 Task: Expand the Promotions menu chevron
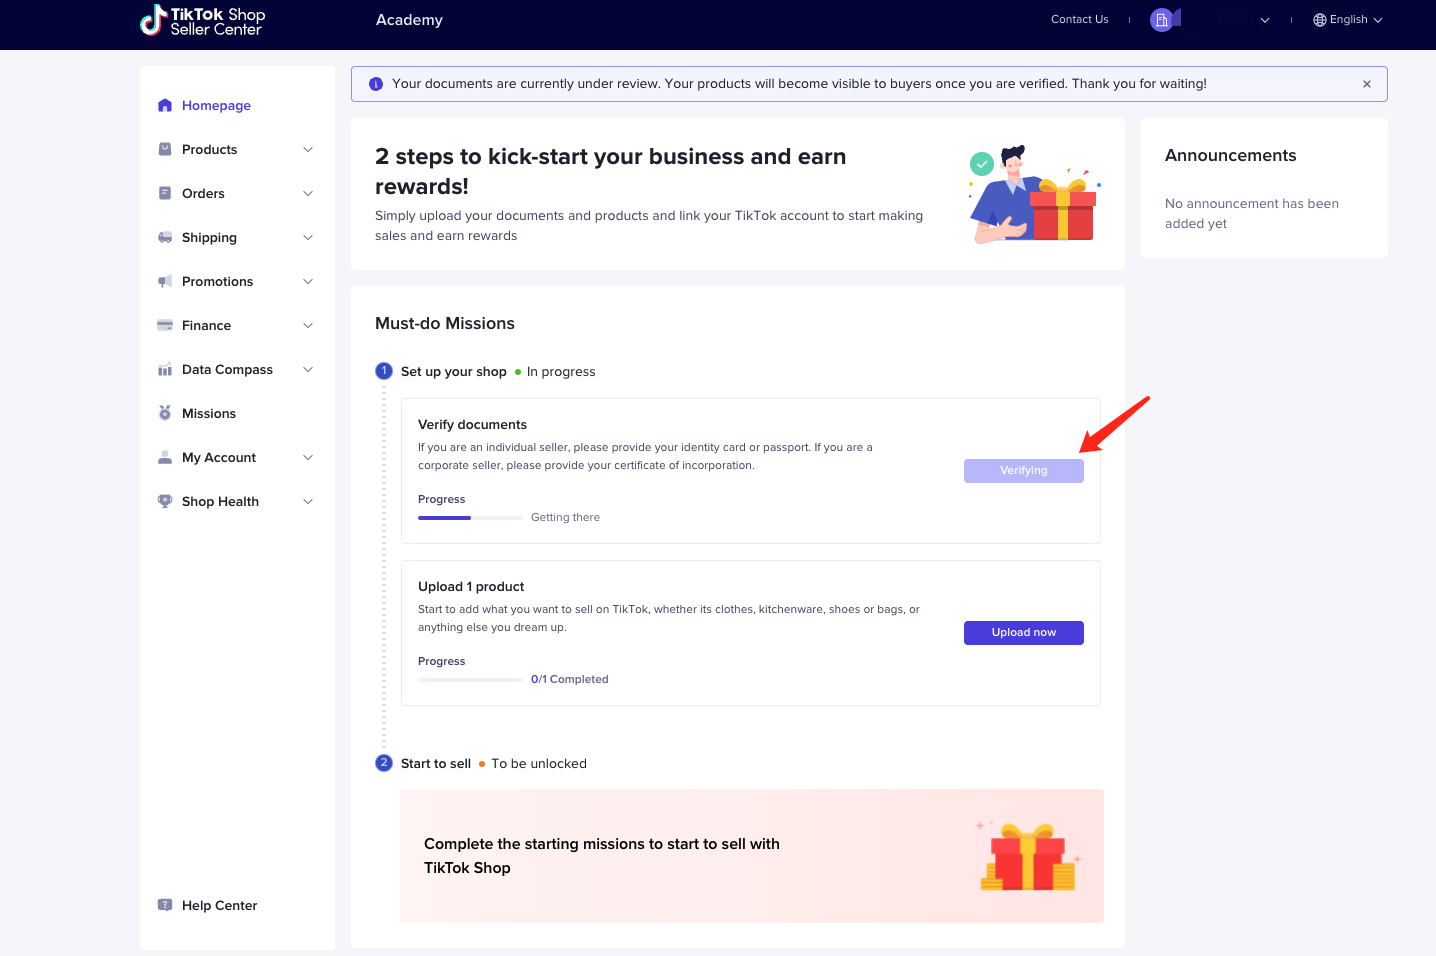click(x=308, y=281)
